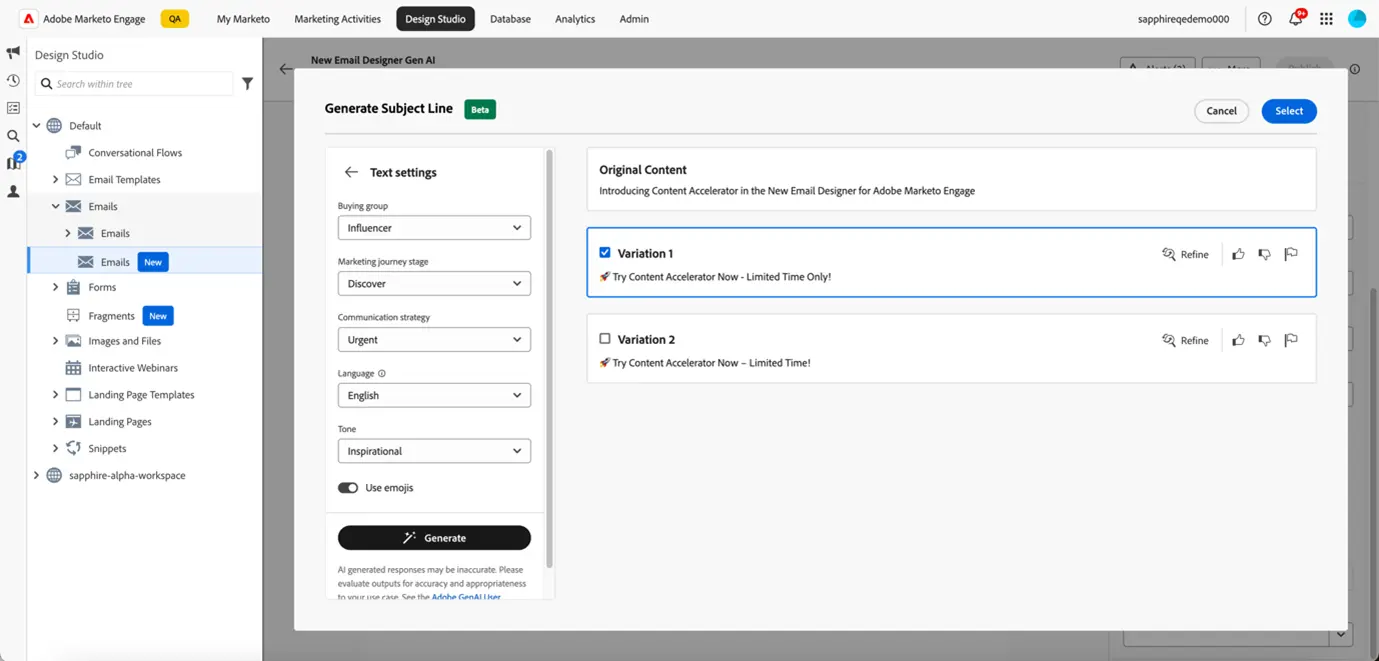Select Interactive Webinars in tree
Viewport: 1379px width, 661px height.
click(x=133, y=368)
